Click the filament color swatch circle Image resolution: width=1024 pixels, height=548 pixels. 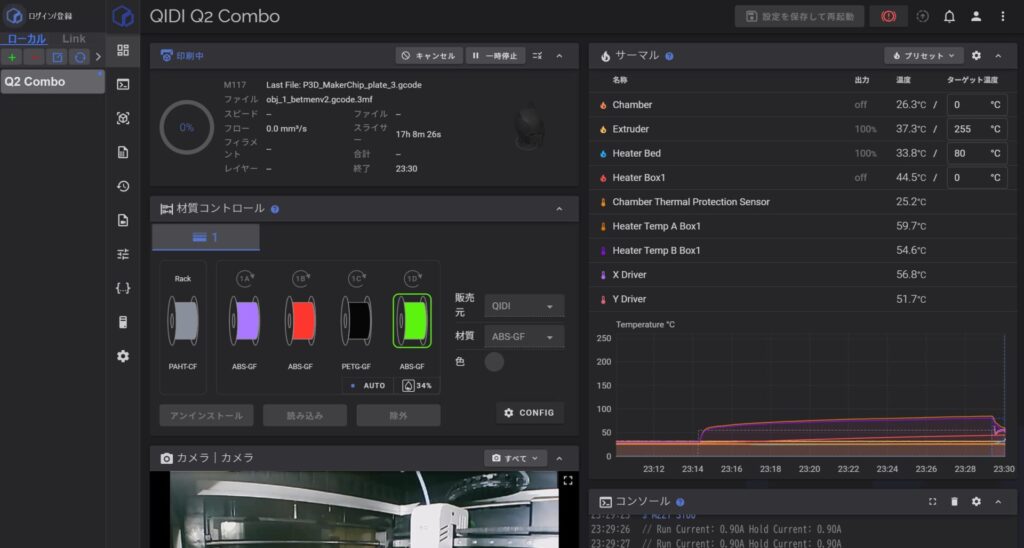tap(494, 362)
